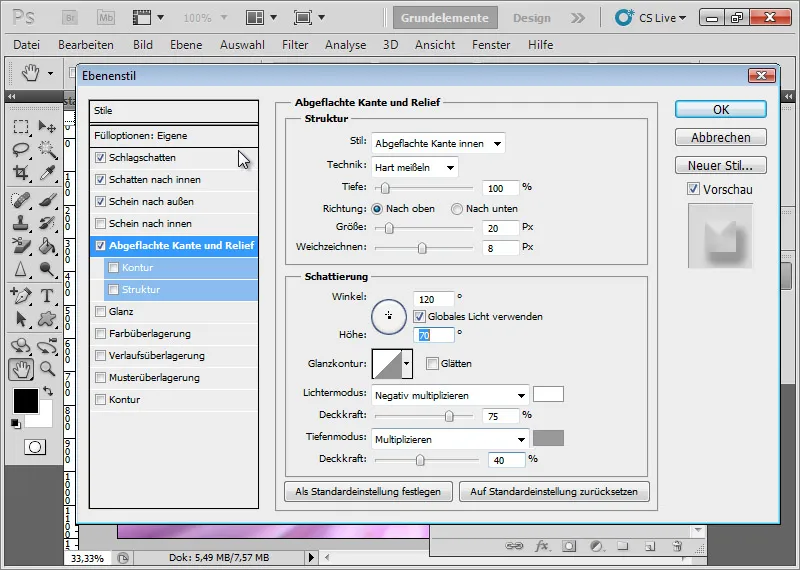The width and height of the screenshot is (800, 570).
Task: Click Auf Standardeinstellung zurücksetzen
Action: click(x=554, y=491)
